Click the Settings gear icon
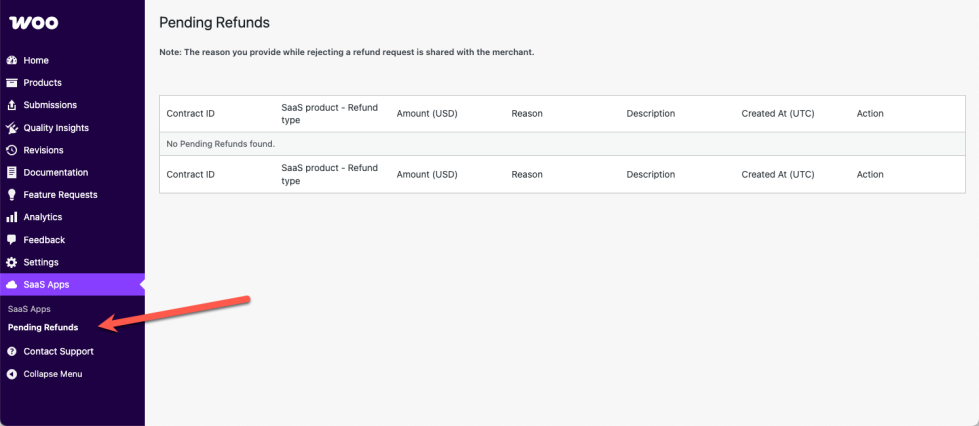 point(12,262)
